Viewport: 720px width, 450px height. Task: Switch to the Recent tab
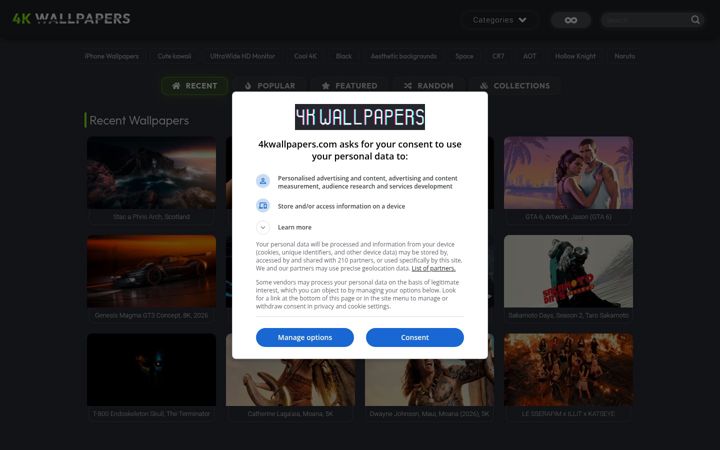coord(195,86)
